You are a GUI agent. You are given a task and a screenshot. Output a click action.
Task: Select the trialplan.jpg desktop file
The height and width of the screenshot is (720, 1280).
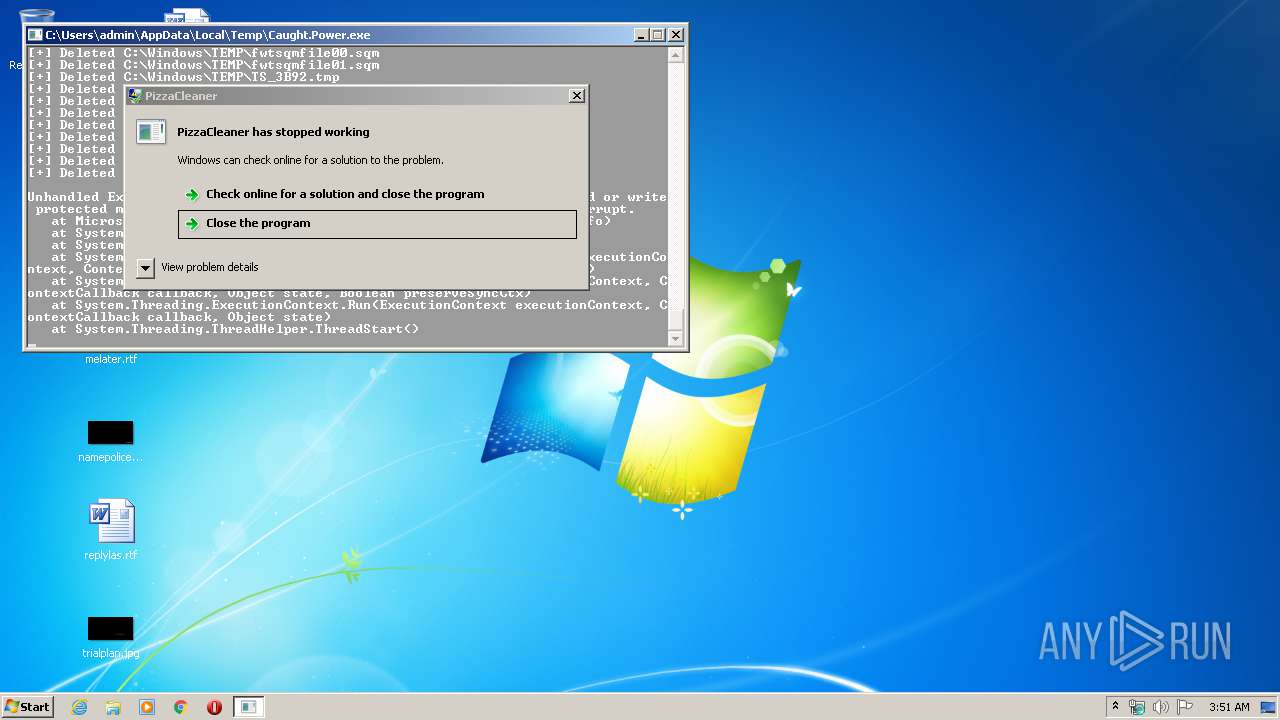(111, 637)
